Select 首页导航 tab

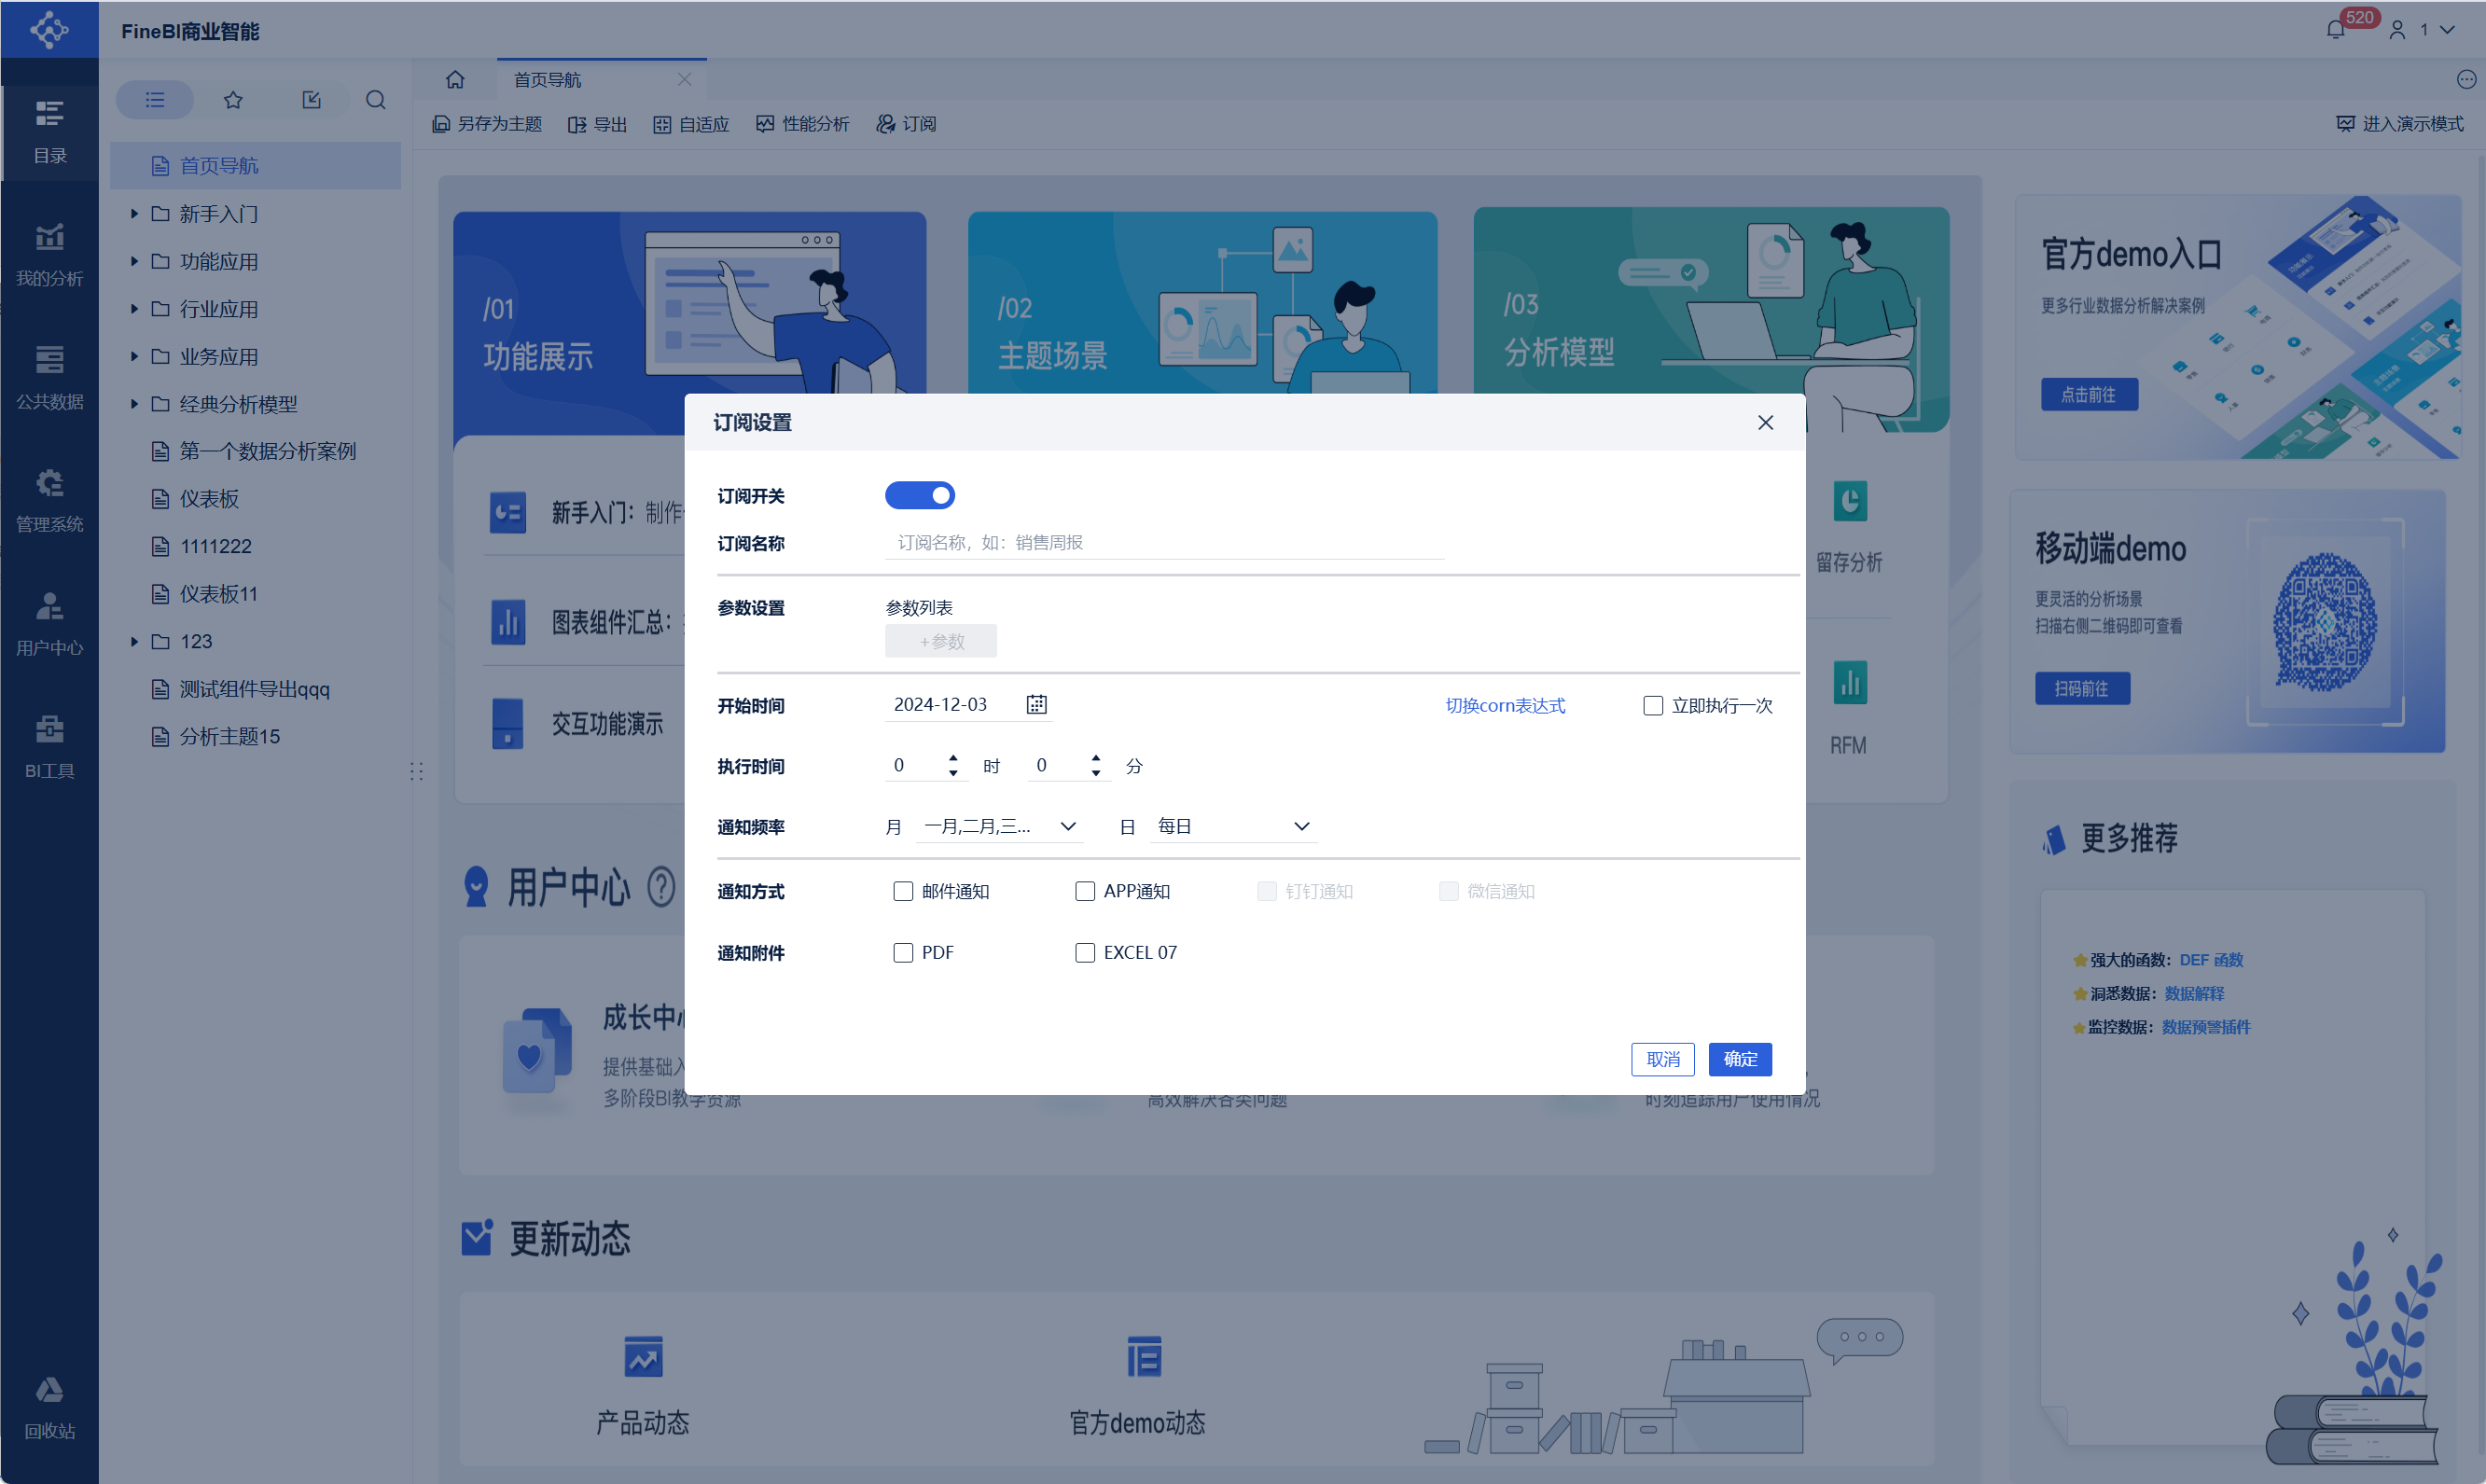tap(548, 80)
